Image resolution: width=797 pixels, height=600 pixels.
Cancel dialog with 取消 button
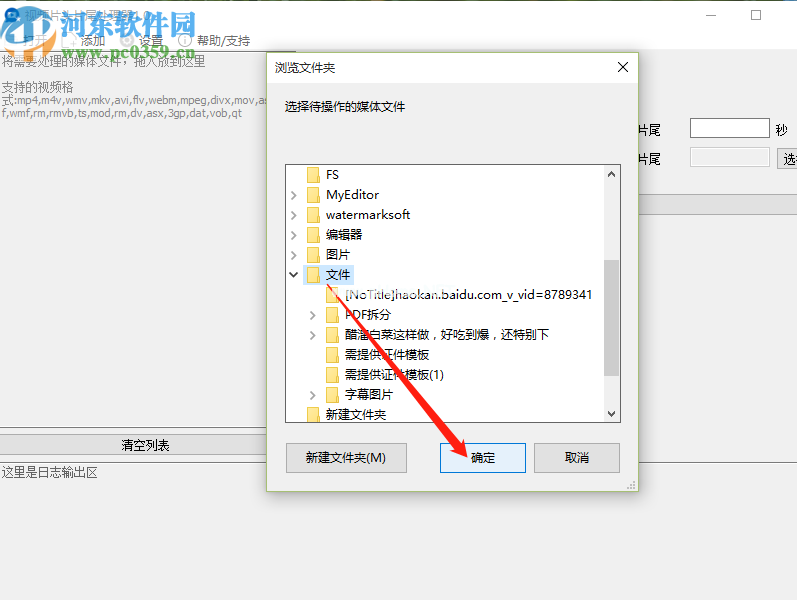coord(577,458)
